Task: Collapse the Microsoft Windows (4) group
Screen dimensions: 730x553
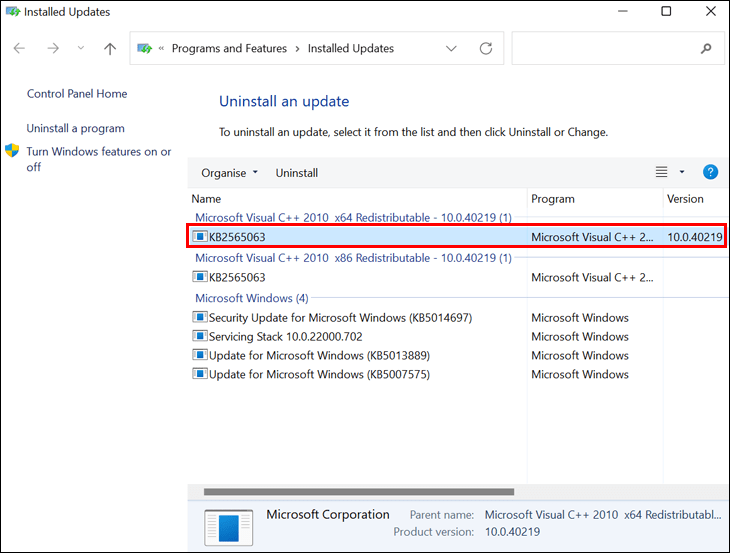Action: (x=251, y=298)
